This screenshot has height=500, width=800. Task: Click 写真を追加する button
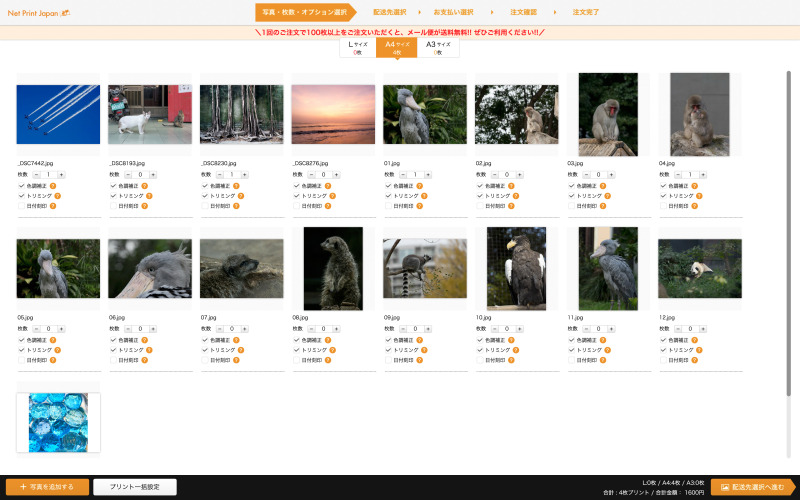click(x=47, y=487)
